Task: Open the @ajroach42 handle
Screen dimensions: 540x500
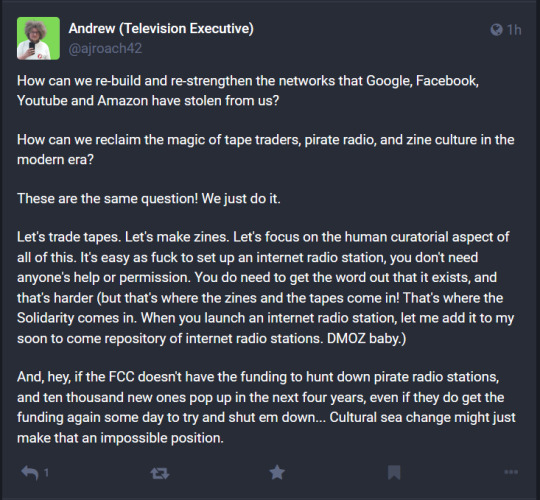Action: [x=105, y=49]
